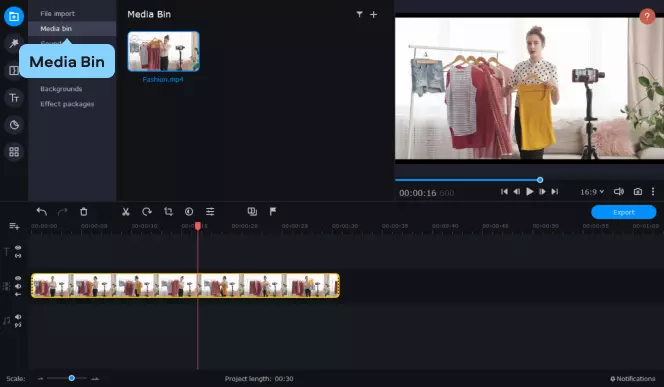Viewport: 664px width, 387px height.
Task: Click the Add track icon
Action: (x=14, y=226)
